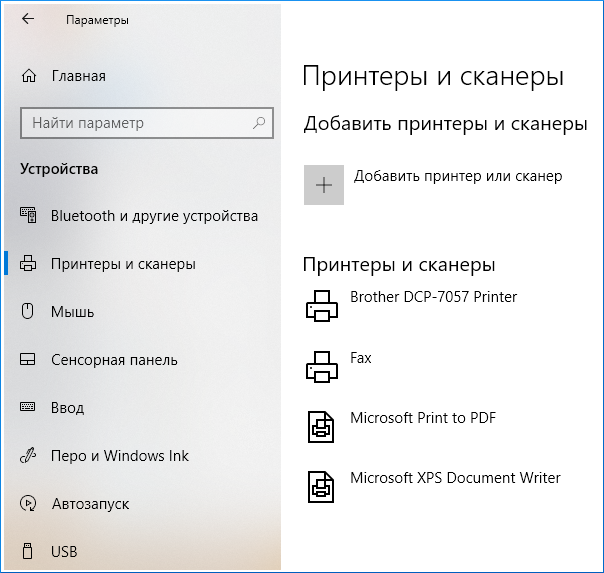Click the Home house icon
This screenshot has height=573, width=604.
(30, 76)
